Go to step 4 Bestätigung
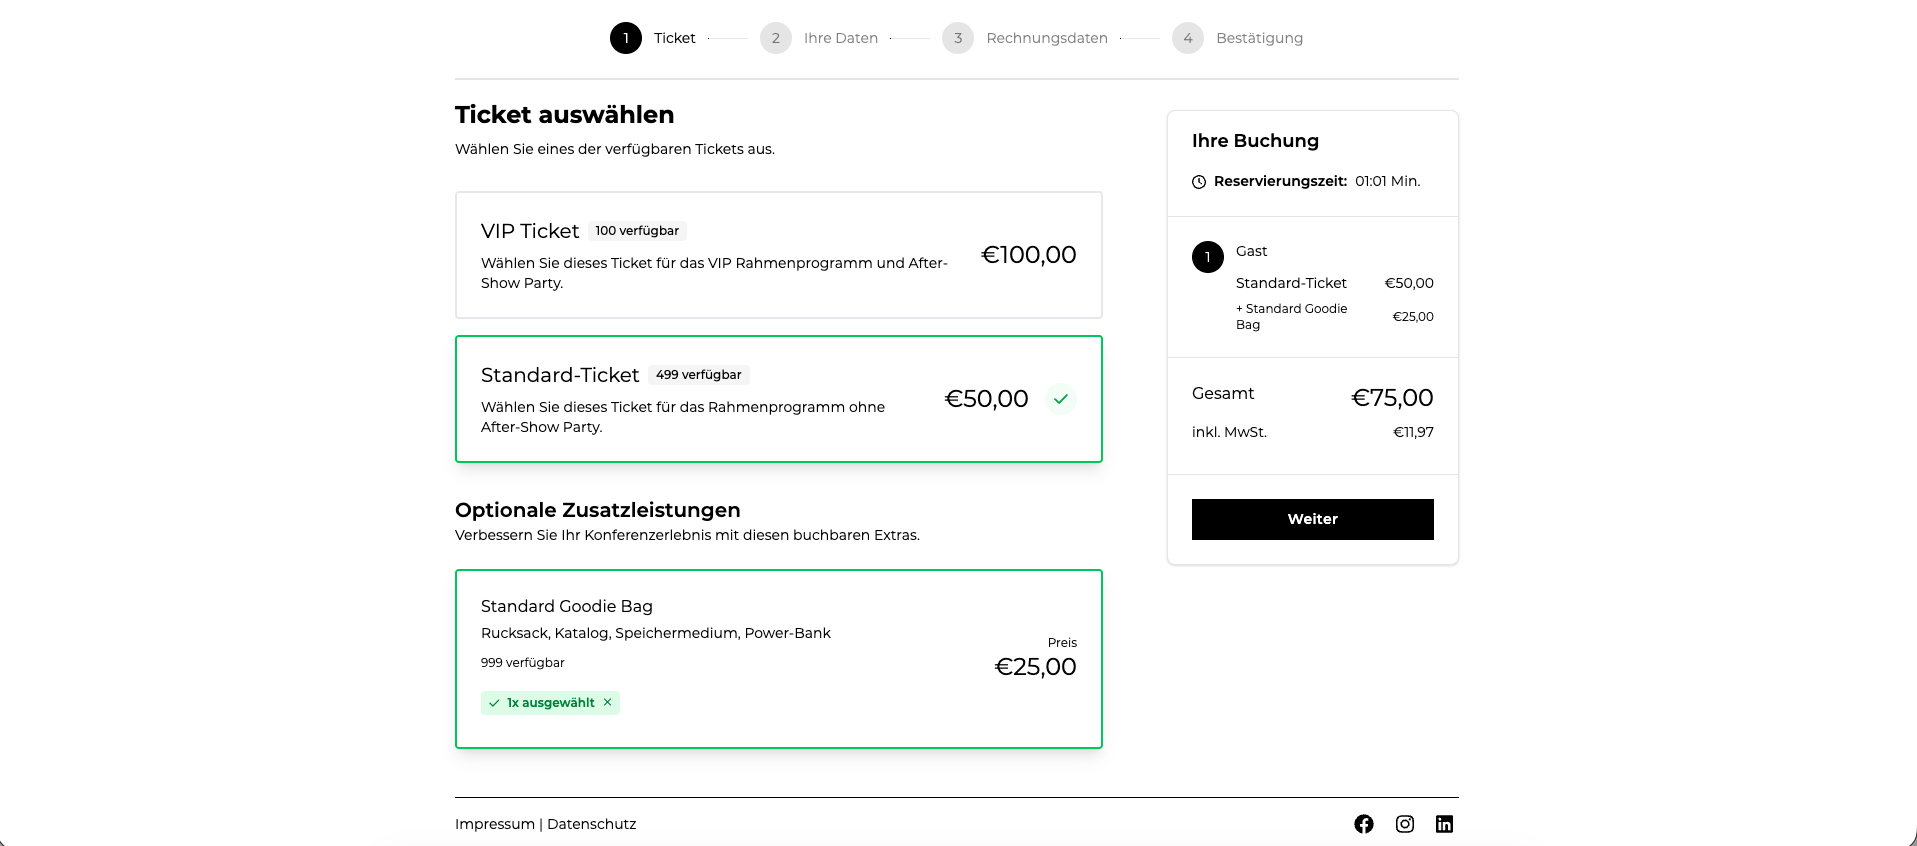The width and height of the screenshot is (1917, 846). point(1188,38)
